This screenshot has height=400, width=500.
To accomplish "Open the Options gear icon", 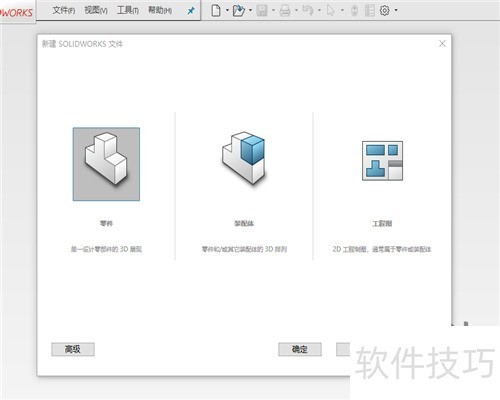I will point(385,10).
